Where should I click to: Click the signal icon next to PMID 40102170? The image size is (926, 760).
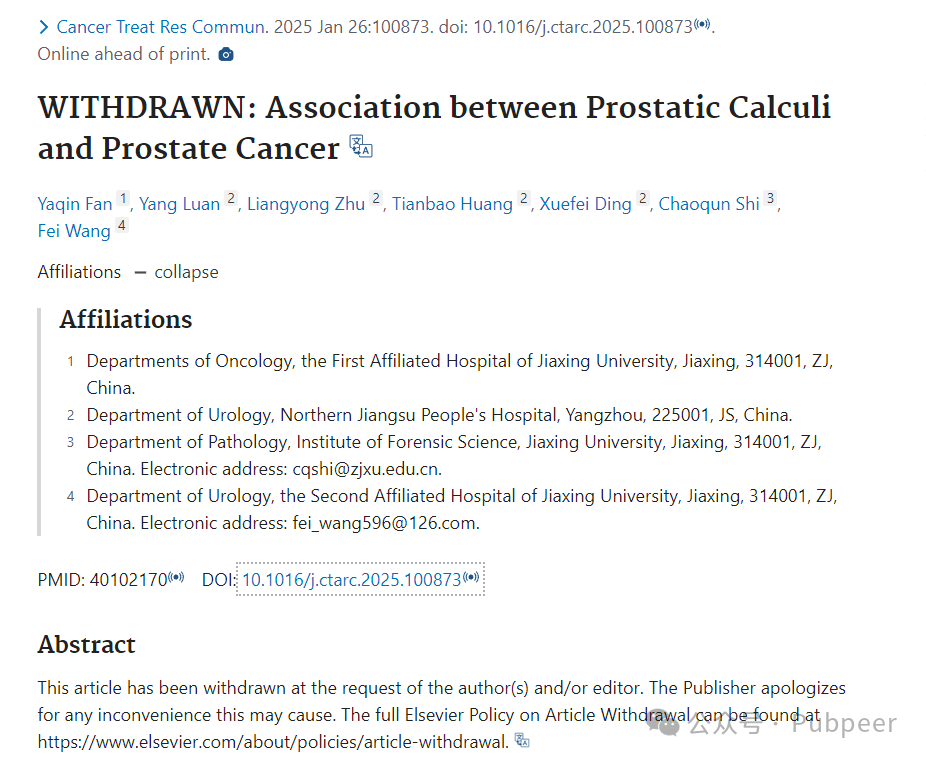(176, 577)
